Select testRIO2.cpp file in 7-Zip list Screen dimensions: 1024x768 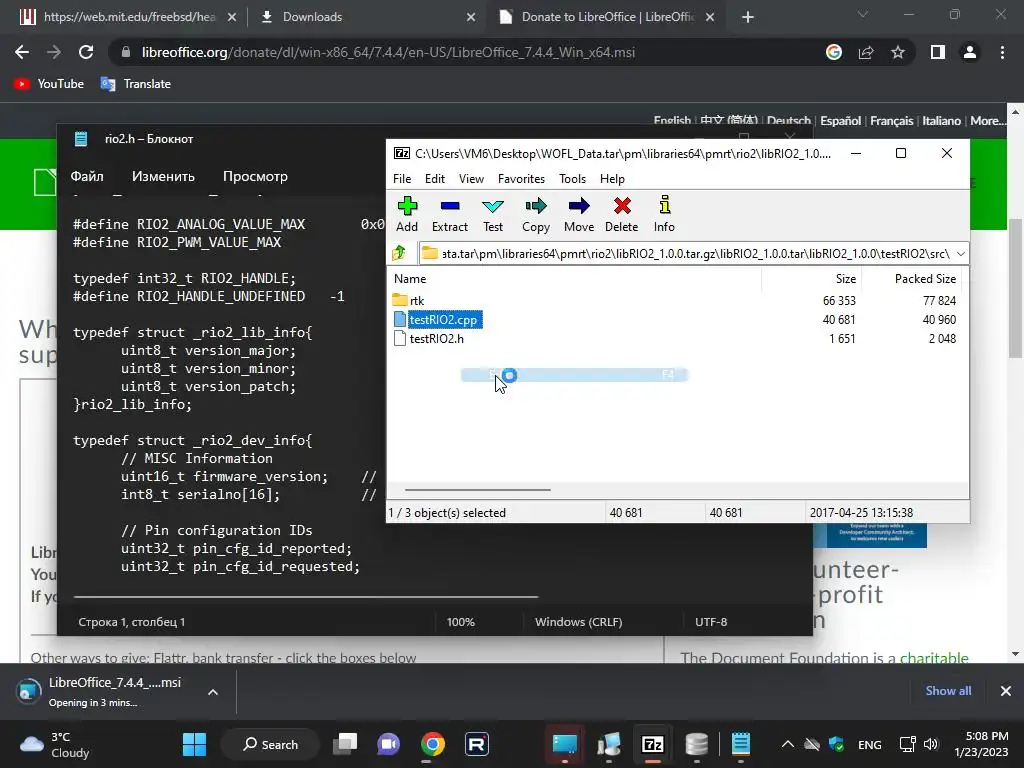[443, 319]
